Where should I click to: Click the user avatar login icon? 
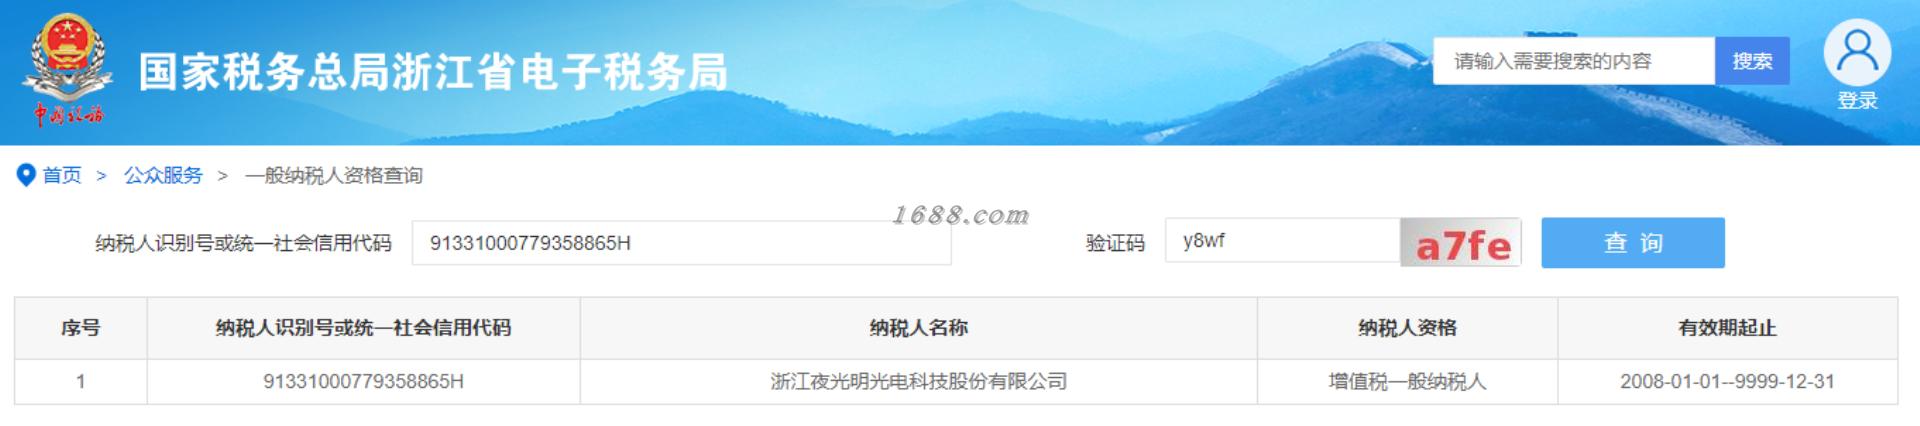[x=1857, y=52]
